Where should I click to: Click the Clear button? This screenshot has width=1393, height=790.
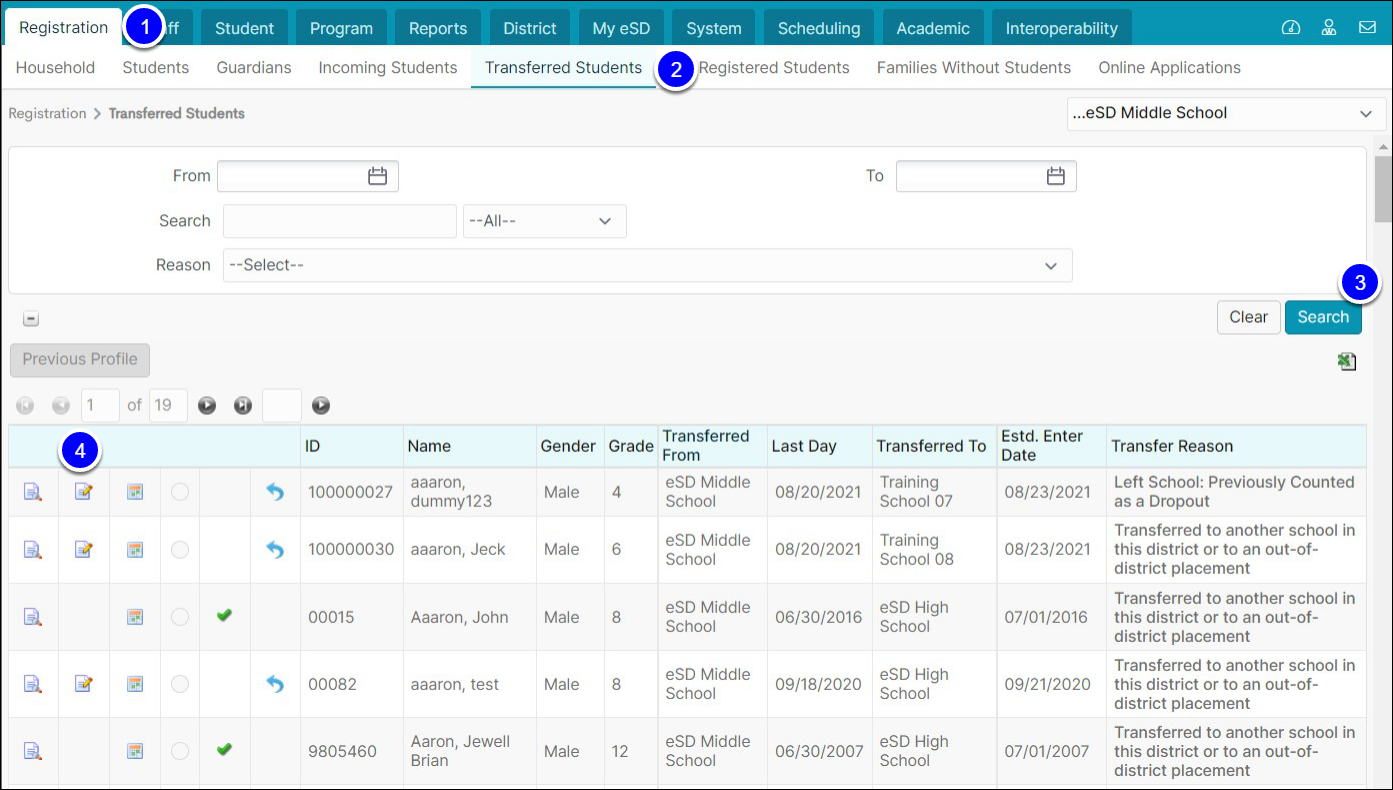1248,317
